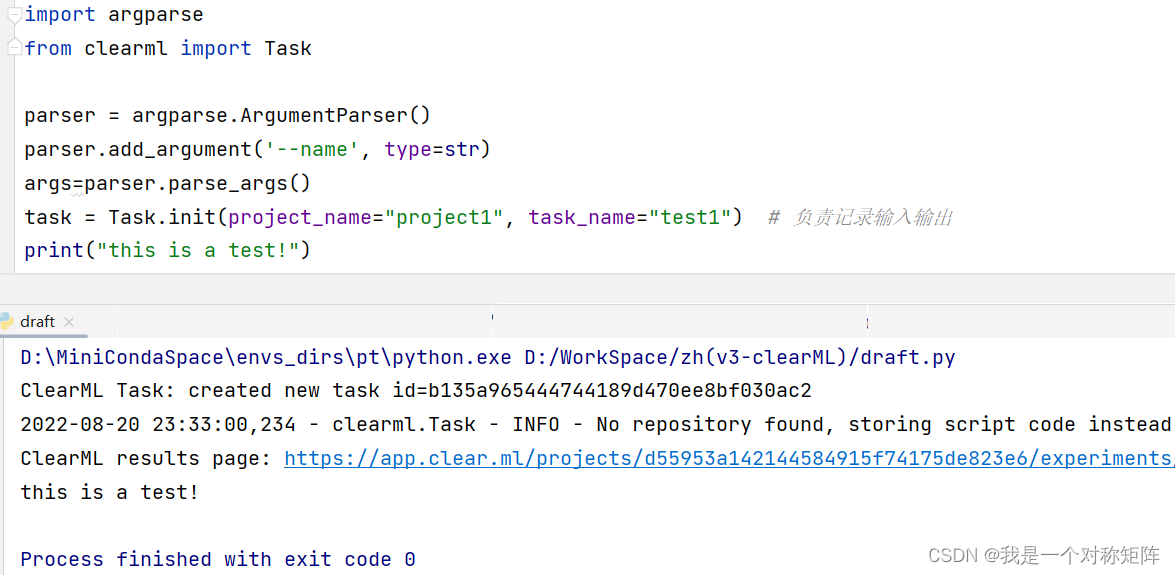Click the print("this is a test!") line
The height and width of the screenshot is (575, 1175).
[x=167, y=250]
